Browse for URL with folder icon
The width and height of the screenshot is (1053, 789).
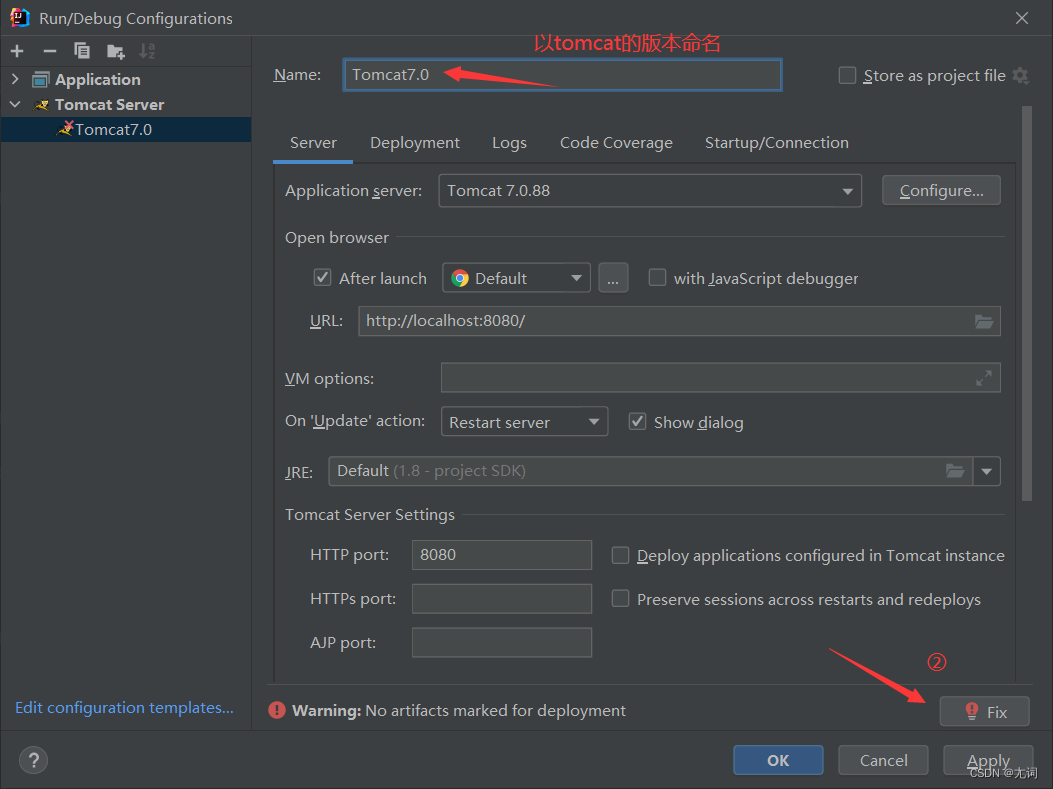(984, 321)
